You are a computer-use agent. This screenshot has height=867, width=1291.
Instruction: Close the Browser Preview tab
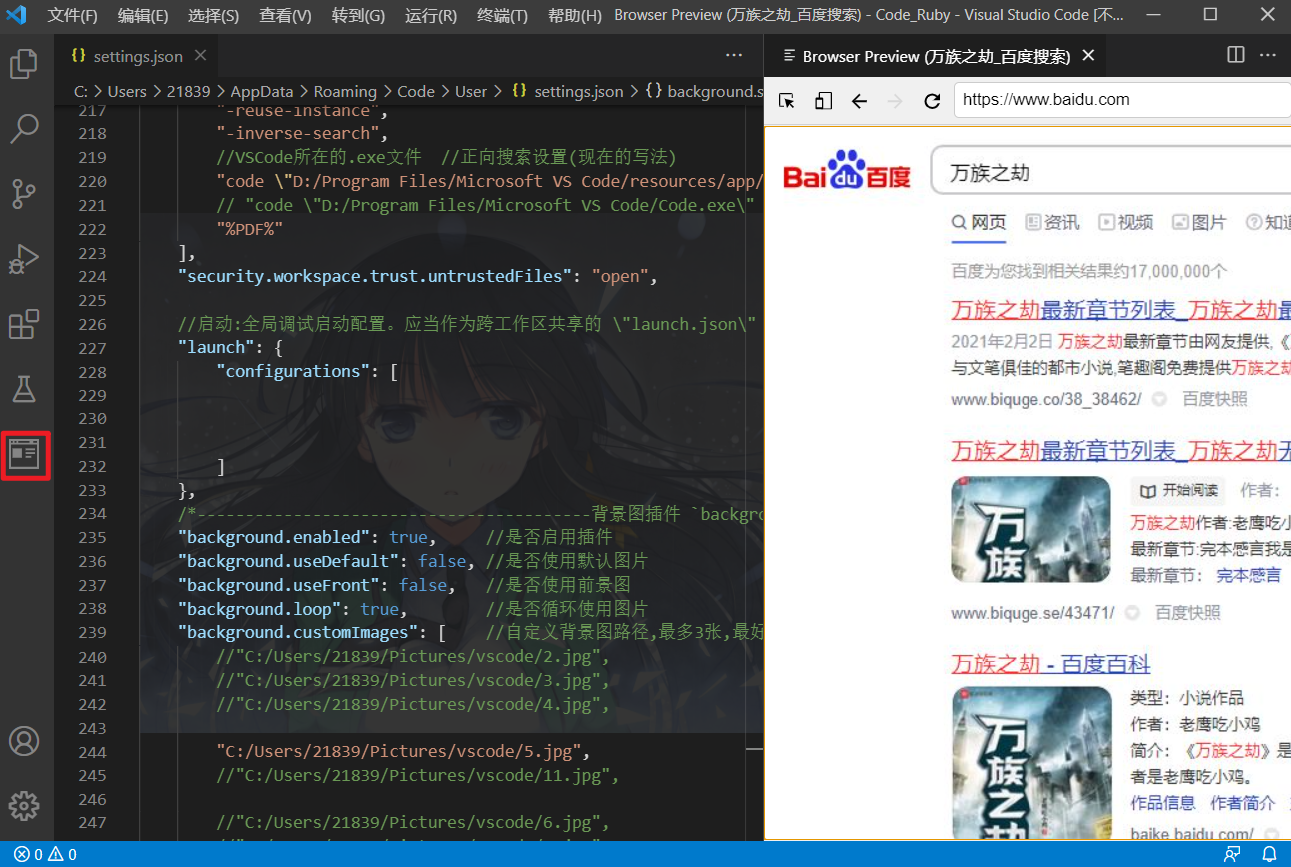pos(1089,56)
